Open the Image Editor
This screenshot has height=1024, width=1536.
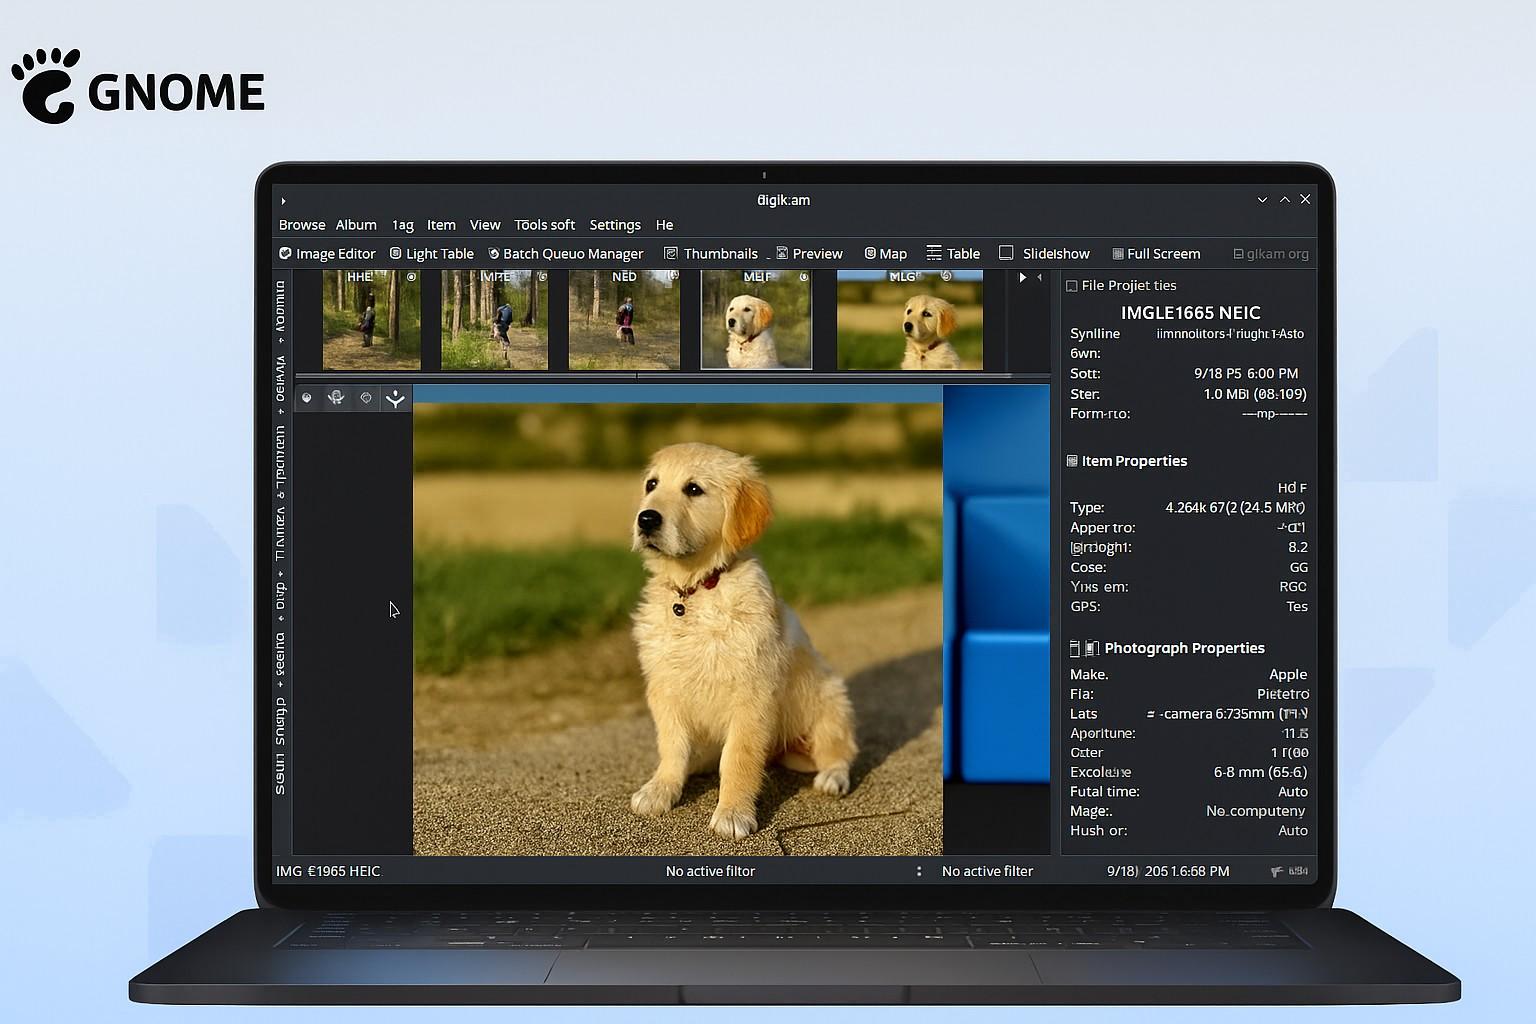pyautogui.click(x=327, y=254)
